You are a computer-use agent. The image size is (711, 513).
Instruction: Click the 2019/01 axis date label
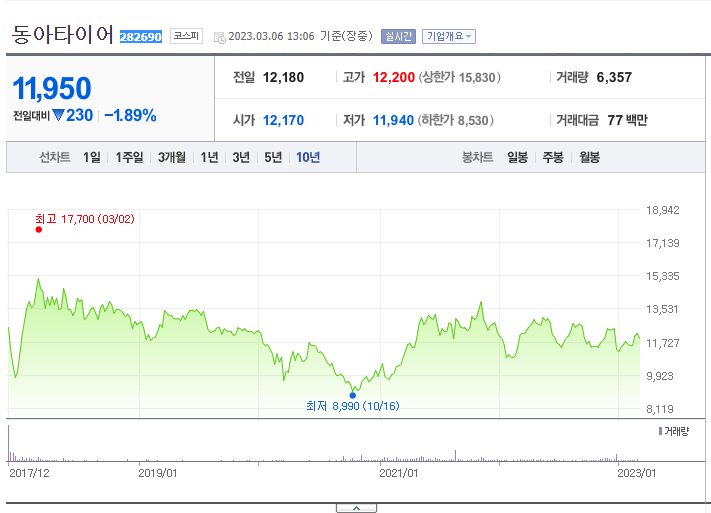click(157, 473)
